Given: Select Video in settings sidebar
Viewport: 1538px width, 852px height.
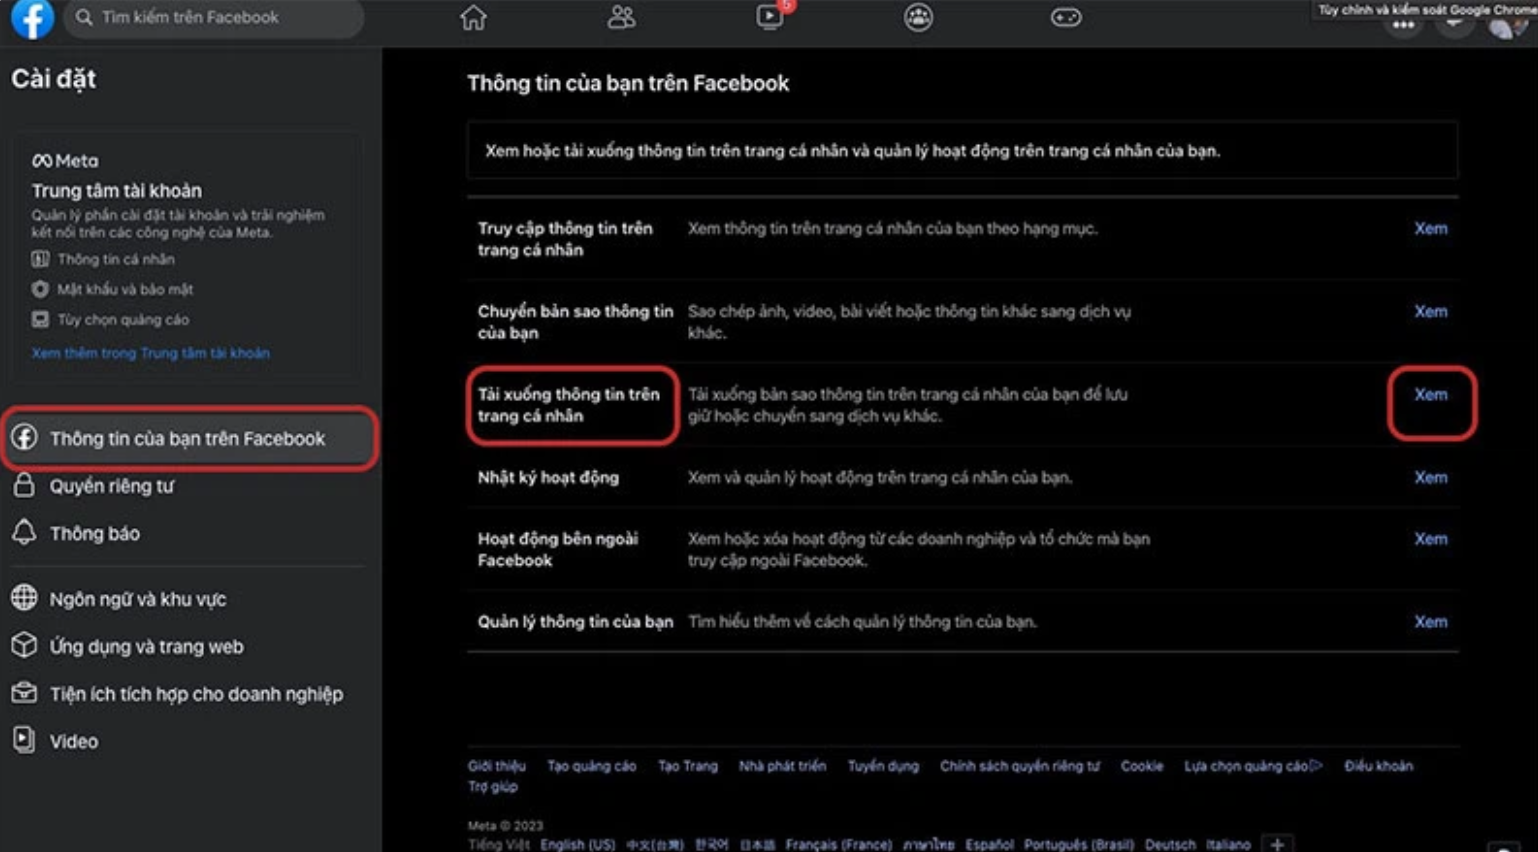Looking at the screenshot, I should pos(74,741).
